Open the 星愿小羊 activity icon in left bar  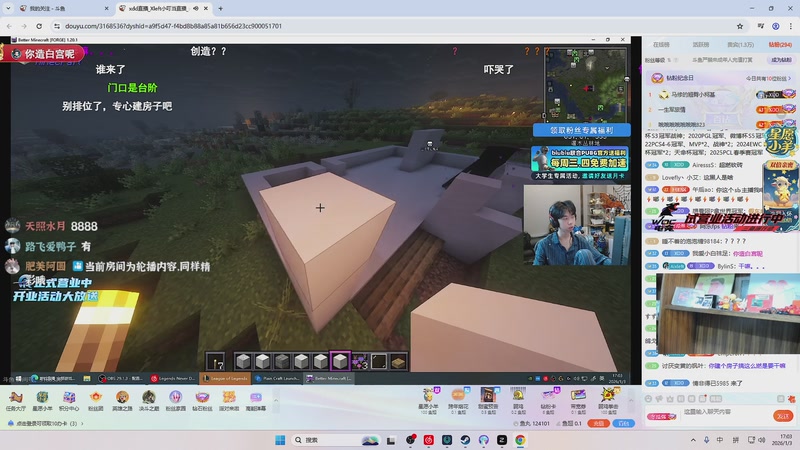pyautogui.click(x=42, y=401)
